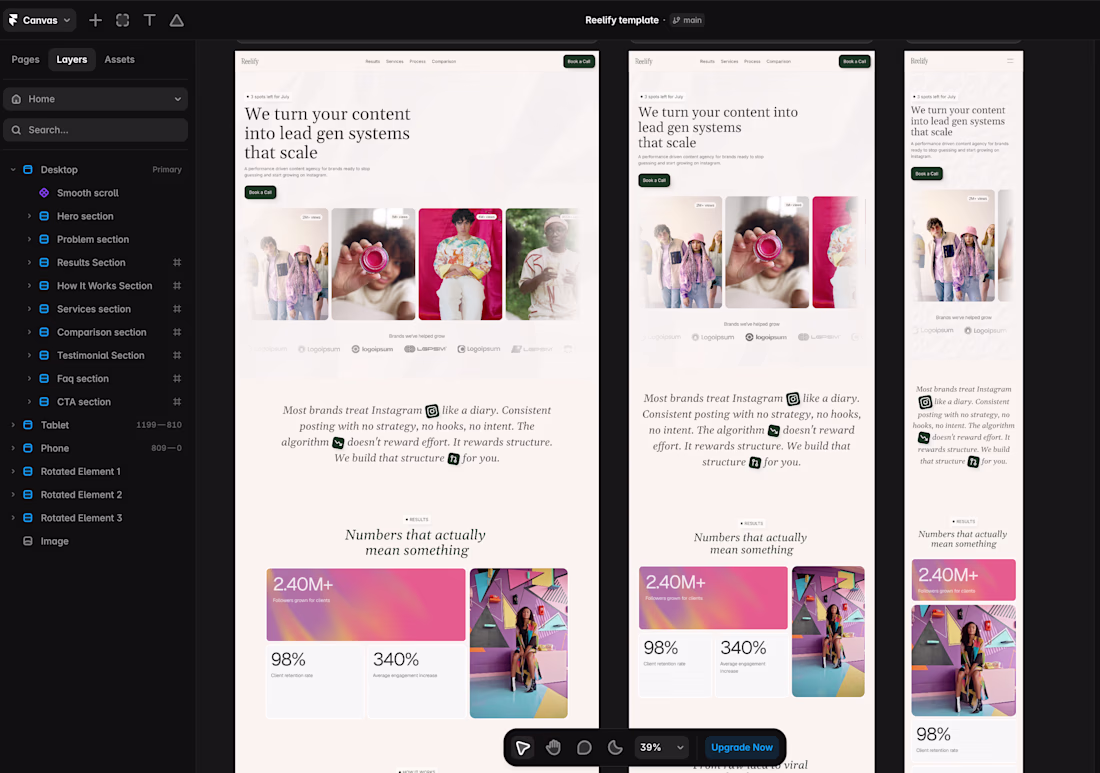Click the Home page icon in selector
The height and width of the screenshot is (773, 1100).
[16, 99]
